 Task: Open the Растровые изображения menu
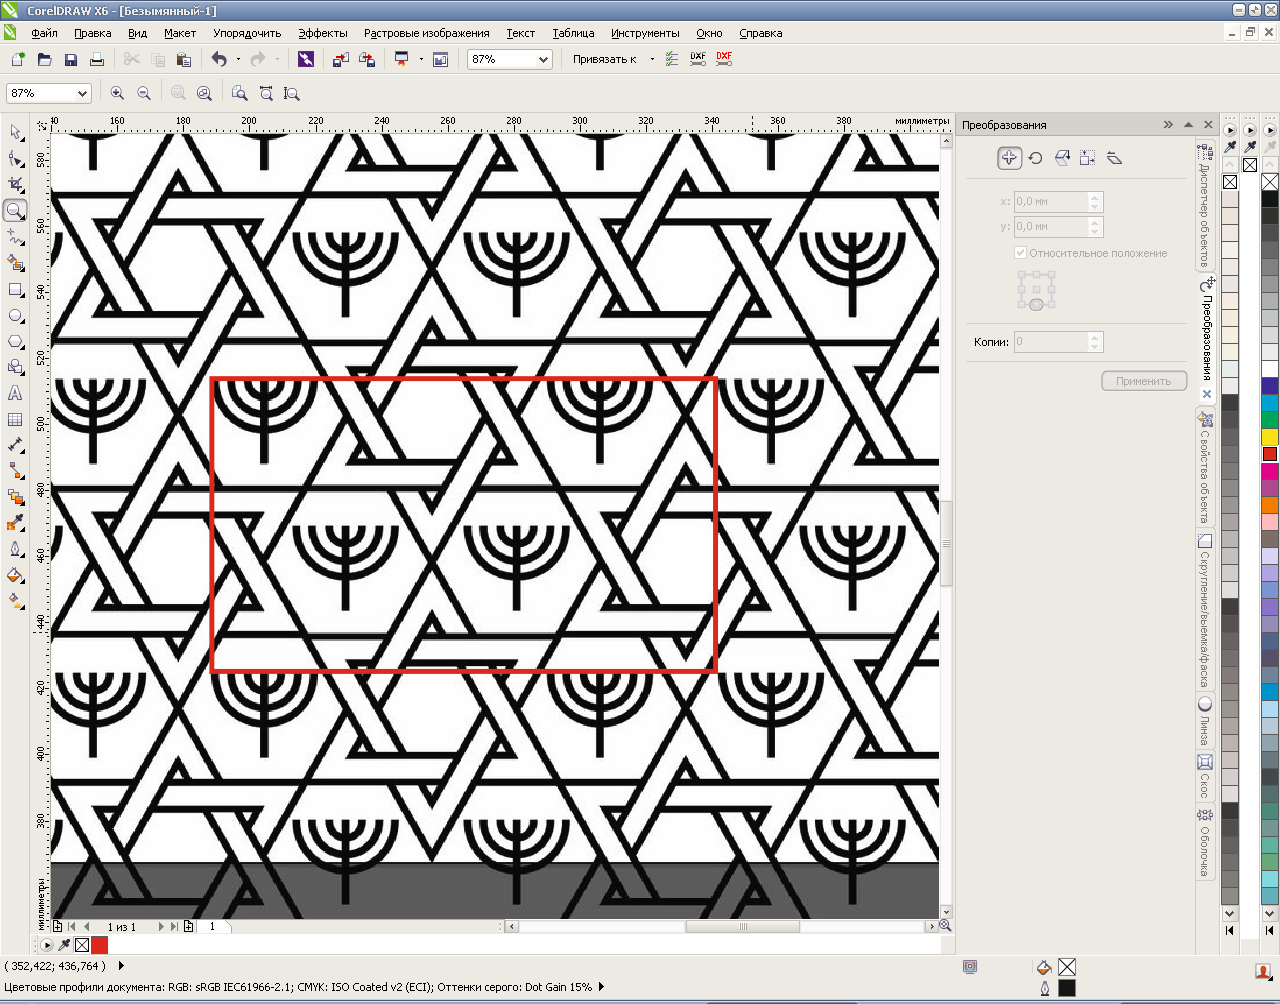click(x=427, y=33)
